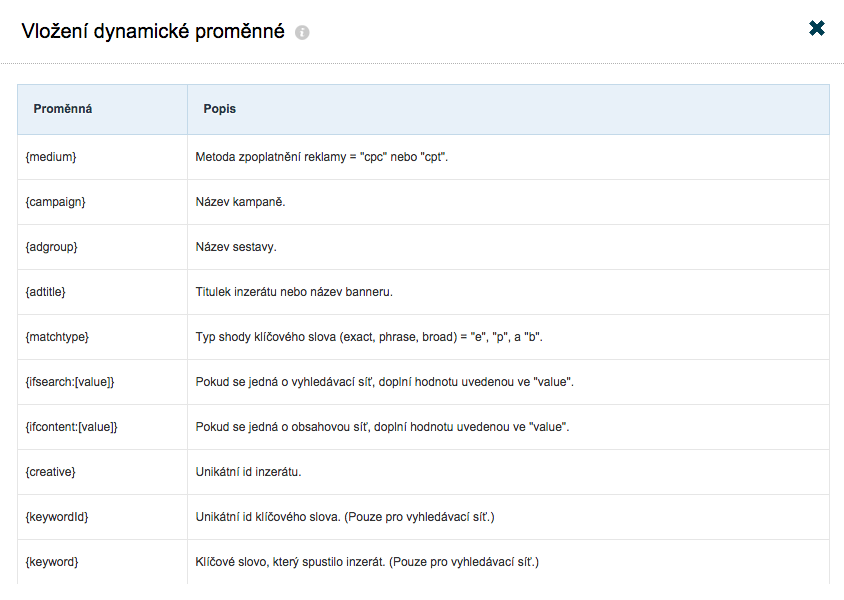This screenshot has height=600, width=844.
Task: Select the {matchtype} variable
Action: [x=57, y=337]
